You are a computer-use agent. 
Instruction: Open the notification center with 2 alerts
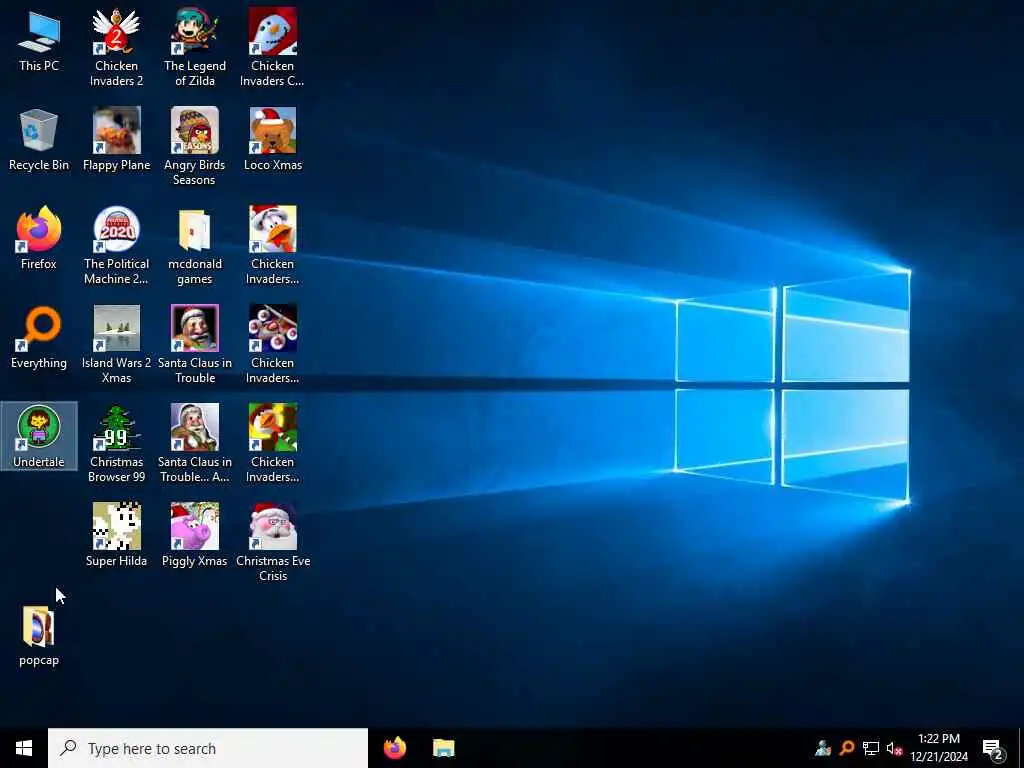tap(993, 748)
